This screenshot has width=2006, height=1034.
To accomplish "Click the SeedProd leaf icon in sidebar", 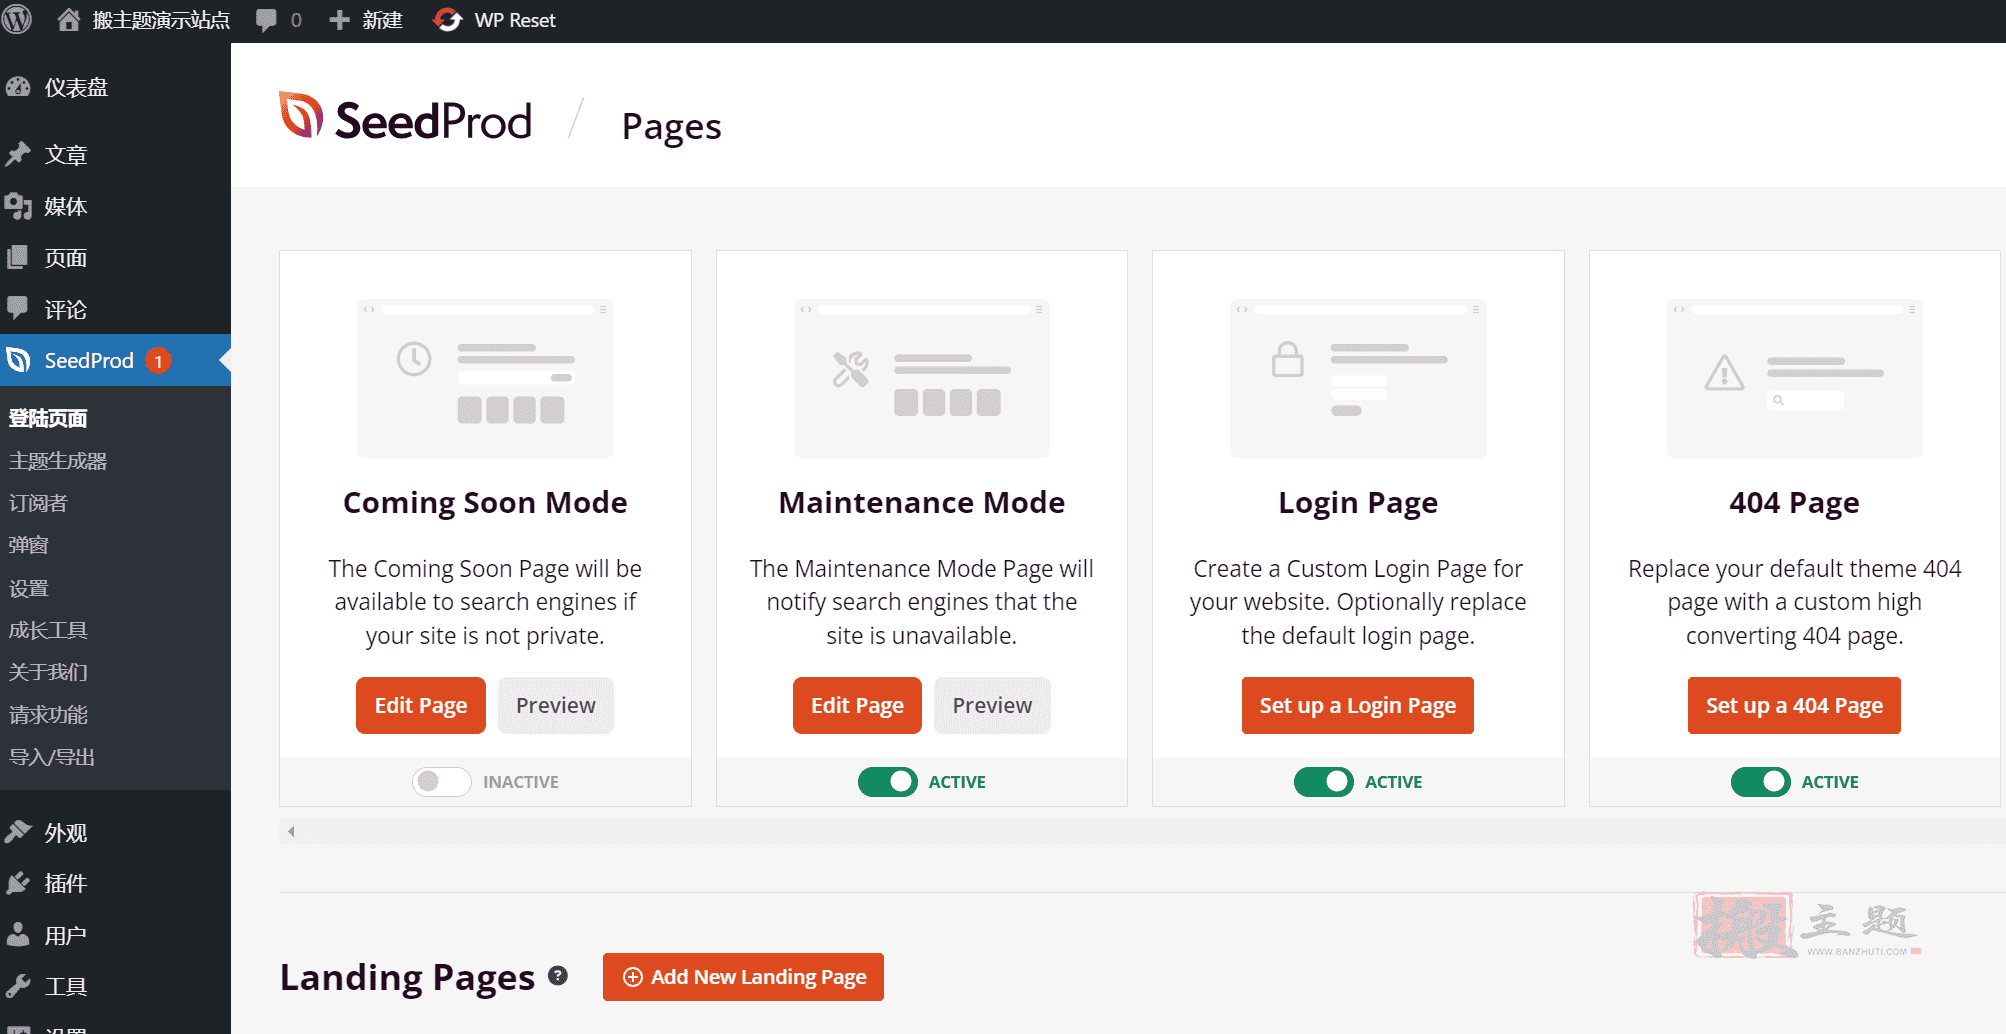I will 18,360.
